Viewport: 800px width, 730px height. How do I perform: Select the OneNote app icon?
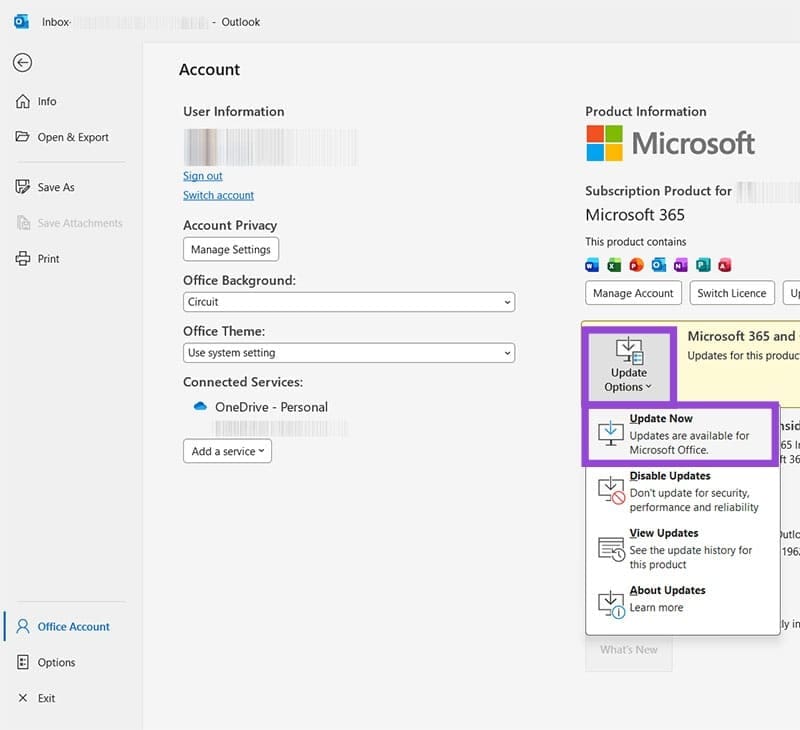678,265
